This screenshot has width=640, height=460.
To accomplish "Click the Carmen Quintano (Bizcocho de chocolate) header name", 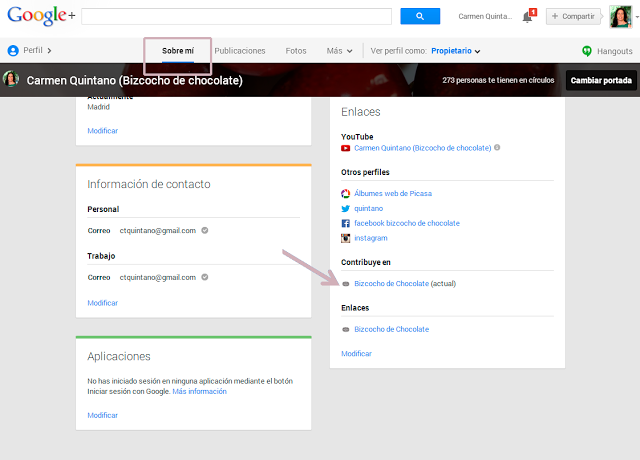I will click(135, 80).
